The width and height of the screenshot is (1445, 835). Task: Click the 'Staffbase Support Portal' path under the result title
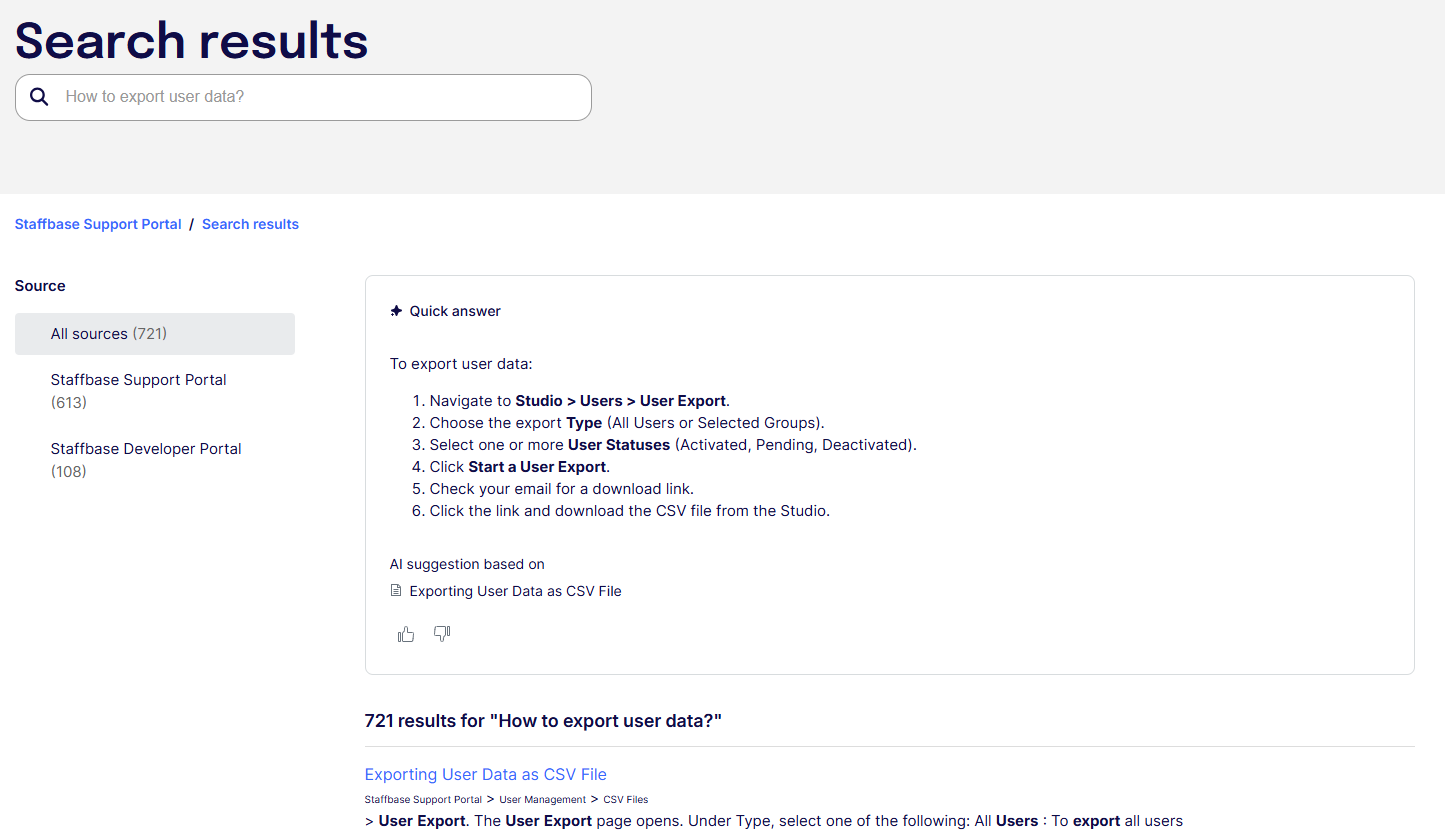coord(423,800)
